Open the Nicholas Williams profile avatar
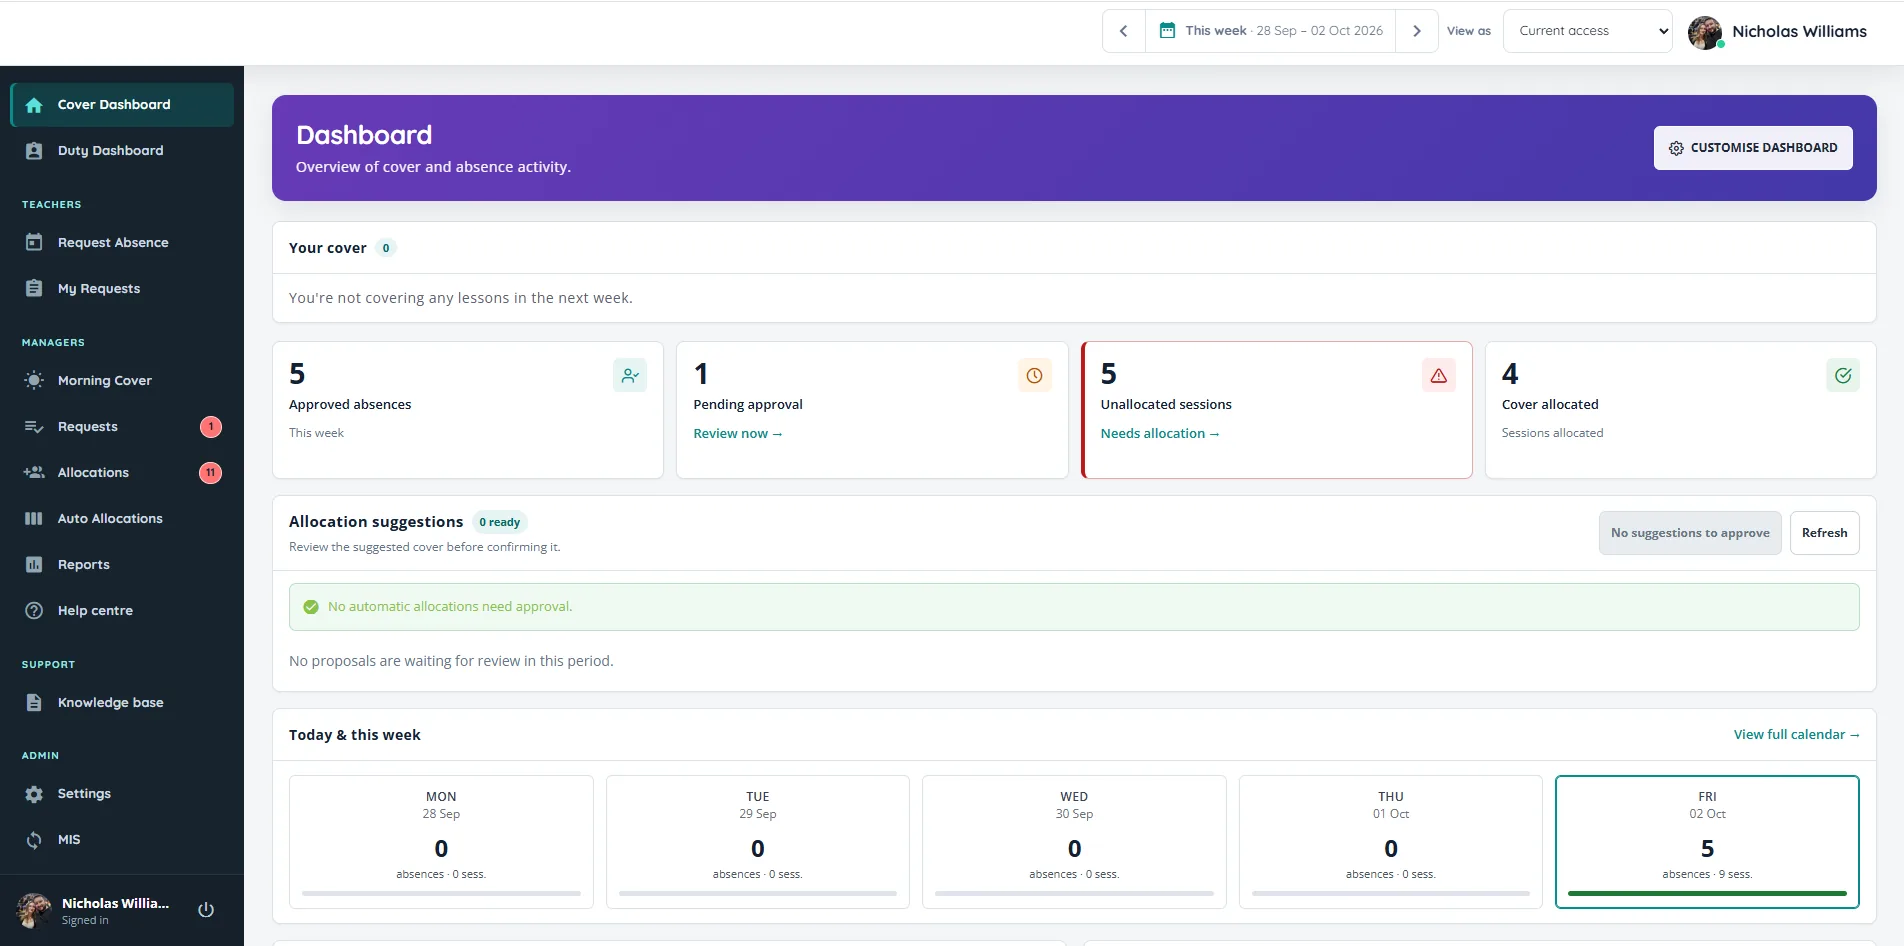 tap(1705, 32)
